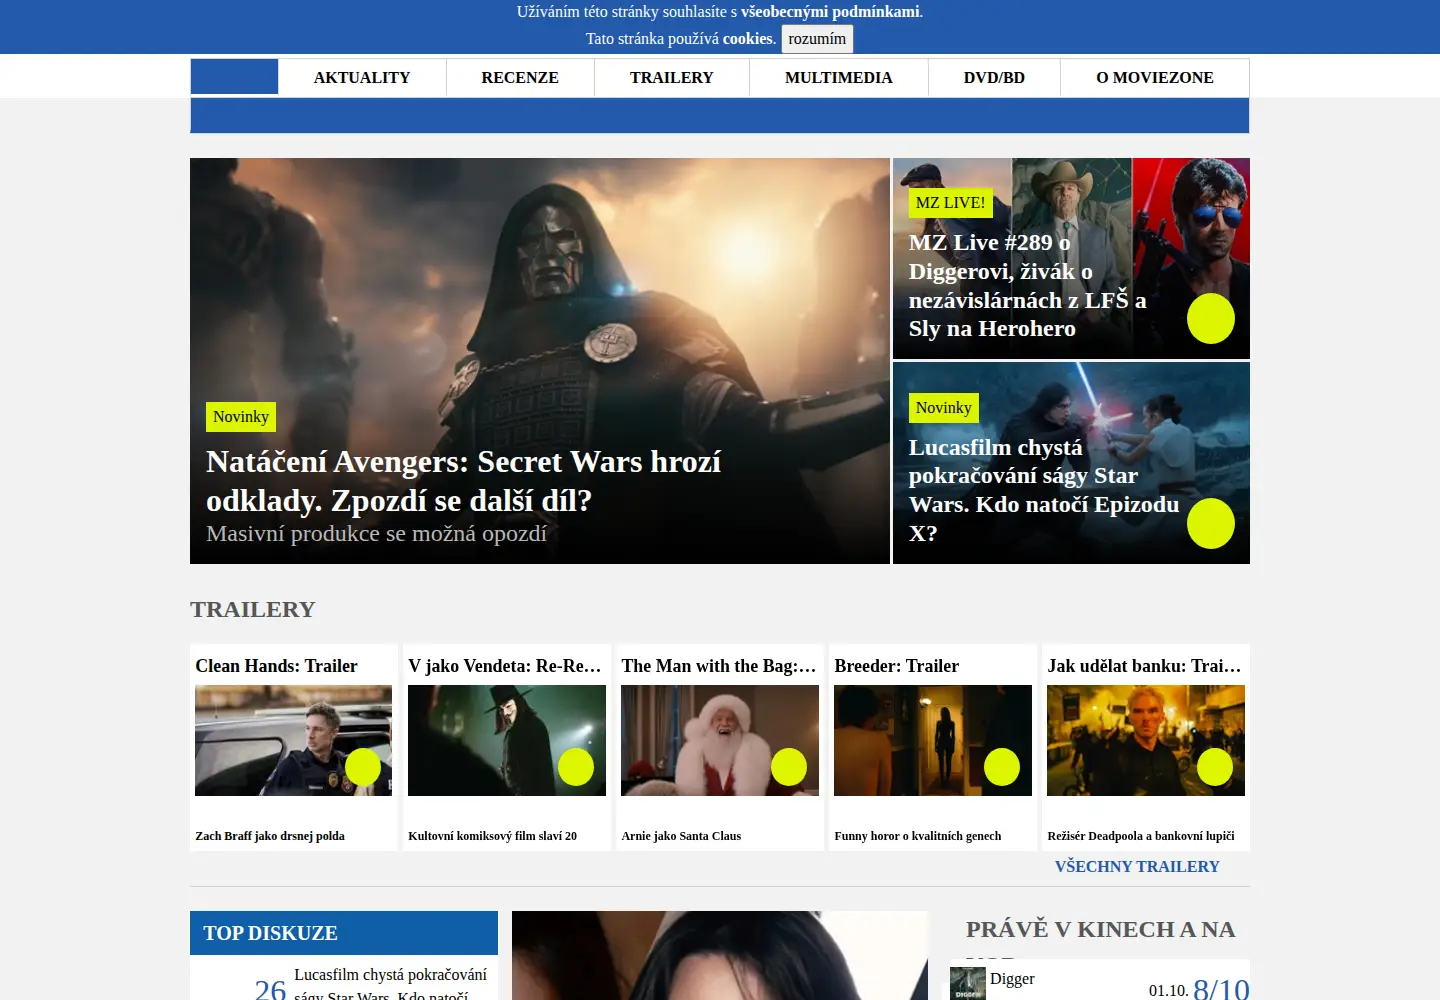Open Clean Hands: Trailer title

coord(276,666)
